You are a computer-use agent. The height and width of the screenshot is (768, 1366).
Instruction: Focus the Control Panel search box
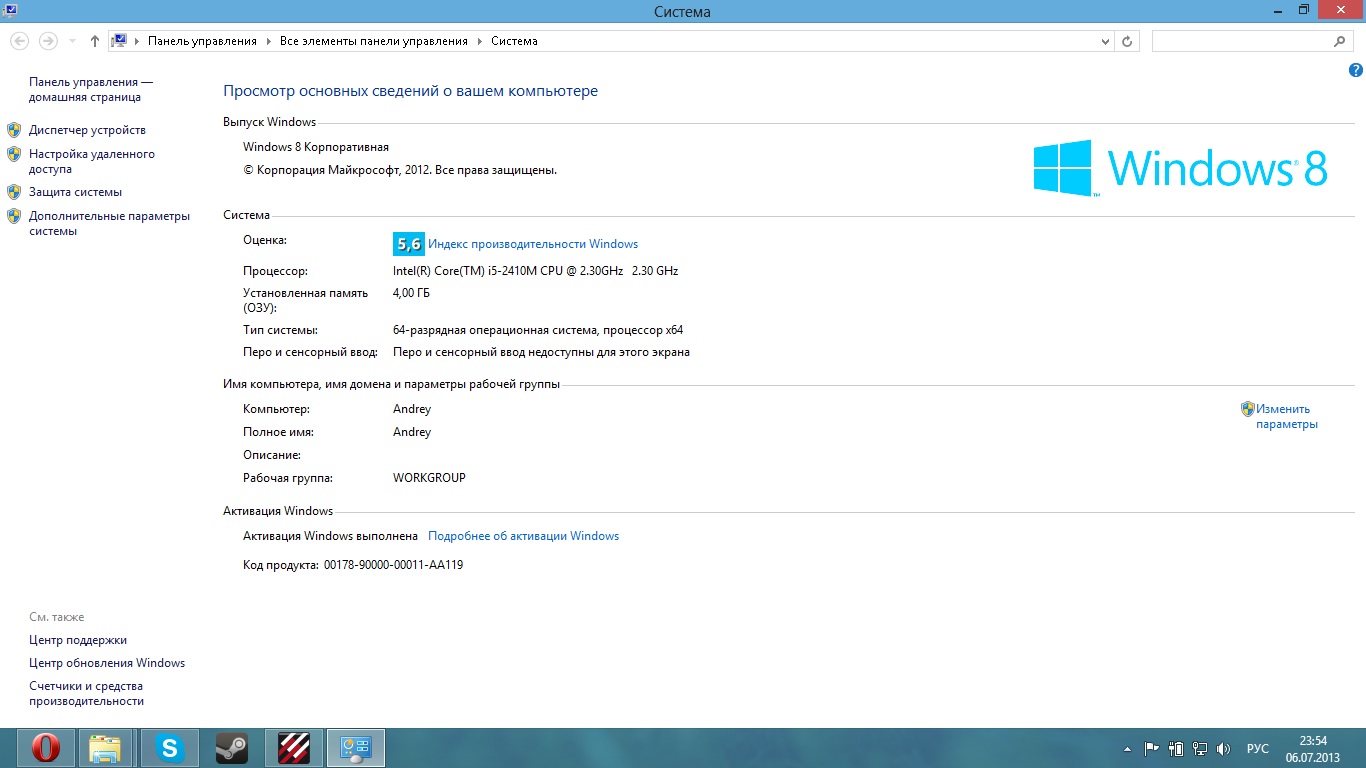tap(1243, 41)
